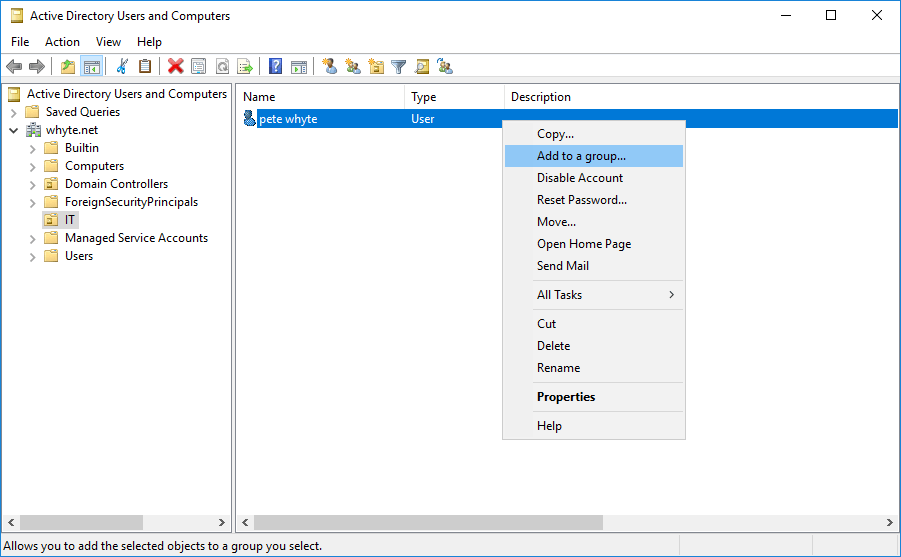Open the Help menu in menu bar

coord(149,42)
